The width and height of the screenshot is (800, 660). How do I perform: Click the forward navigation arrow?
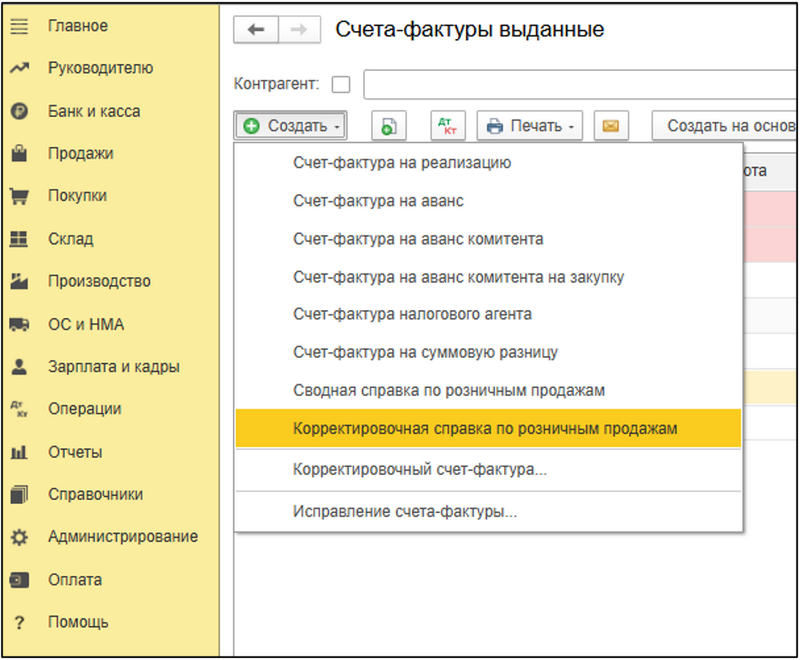click(299, 30)
